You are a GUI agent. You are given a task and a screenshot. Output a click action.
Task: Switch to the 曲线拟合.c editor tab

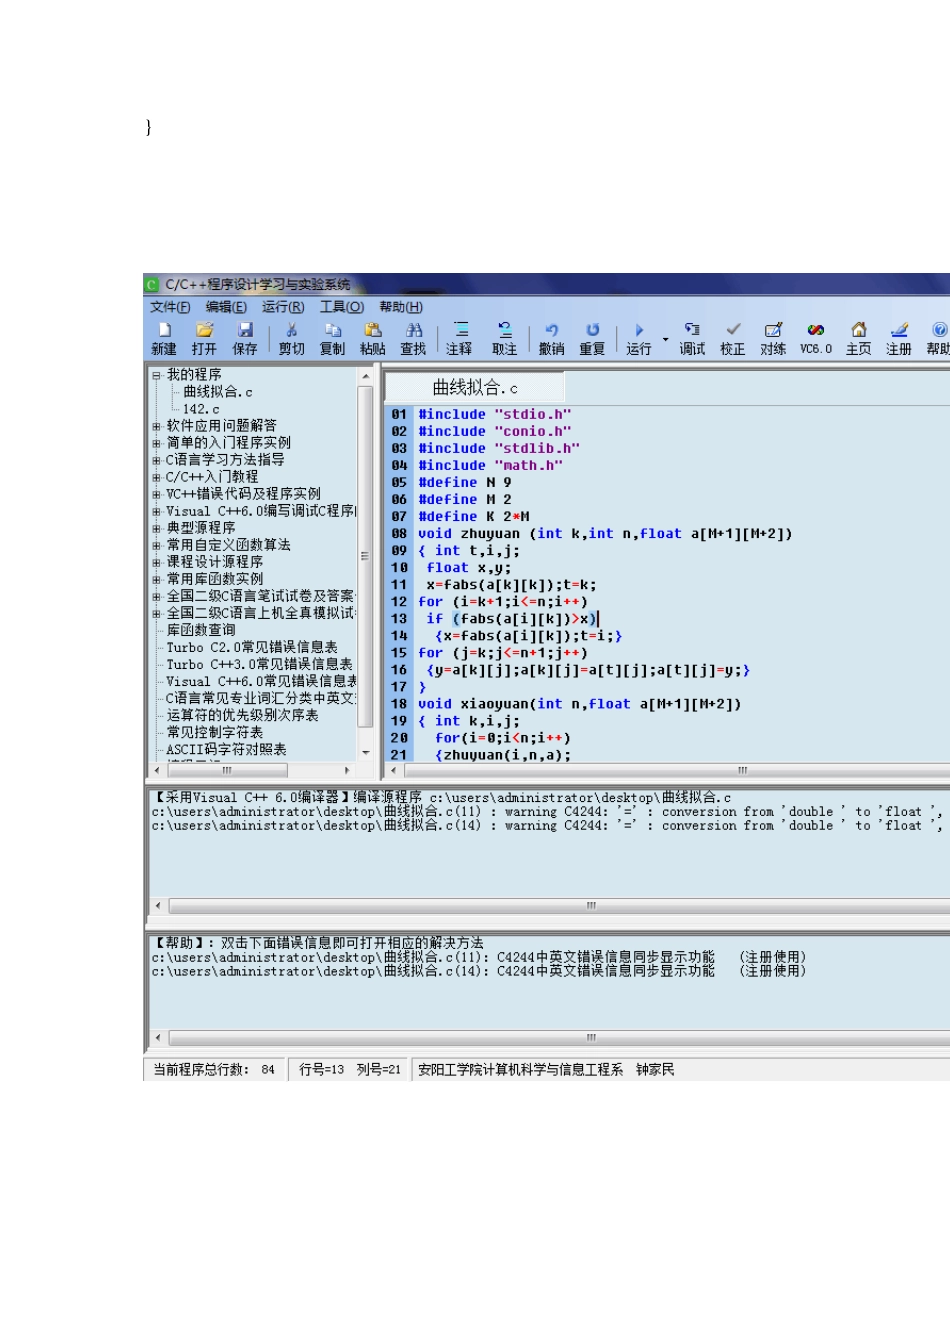point(475,388)
